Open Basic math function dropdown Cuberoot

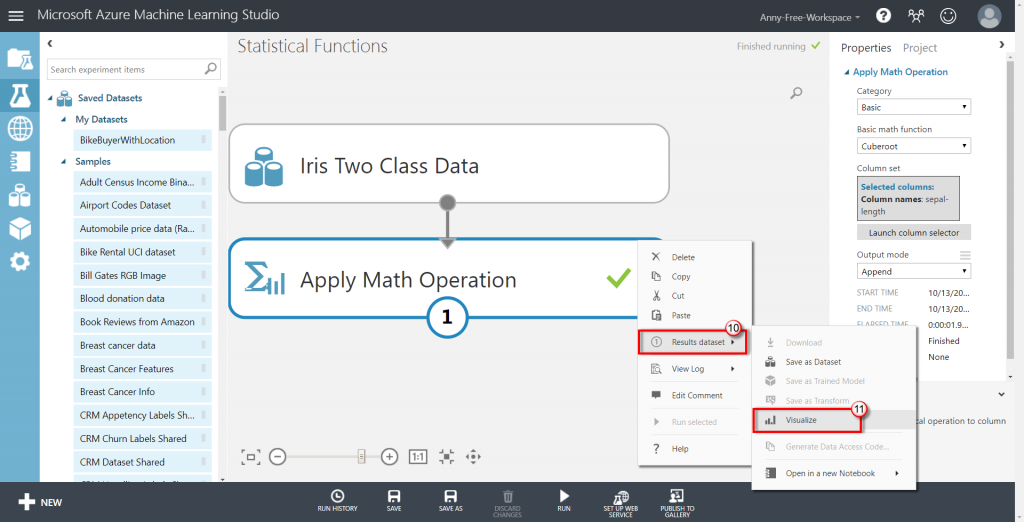pyautogui.click(x=914, y=146)
